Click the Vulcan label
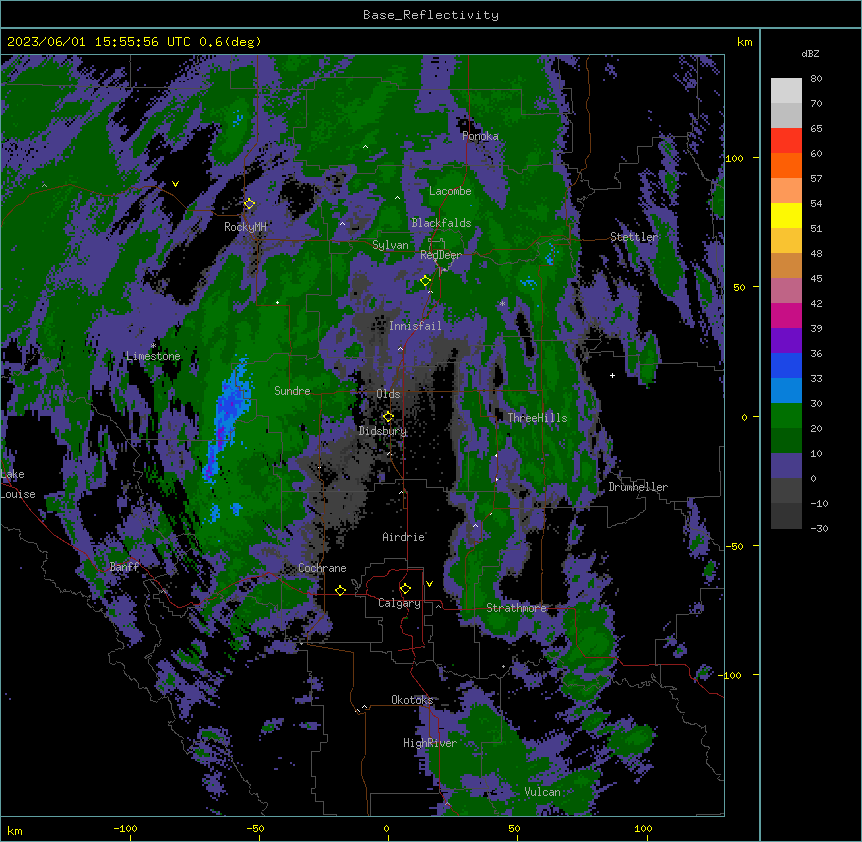 coord(542,792)
